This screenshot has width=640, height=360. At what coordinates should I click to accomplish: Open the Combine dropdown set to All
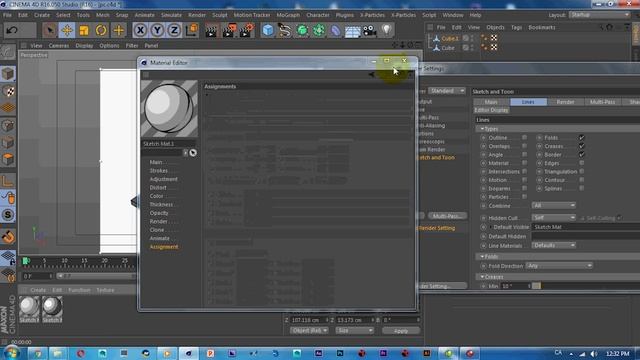pyautogui.click(x=553, y=205)
